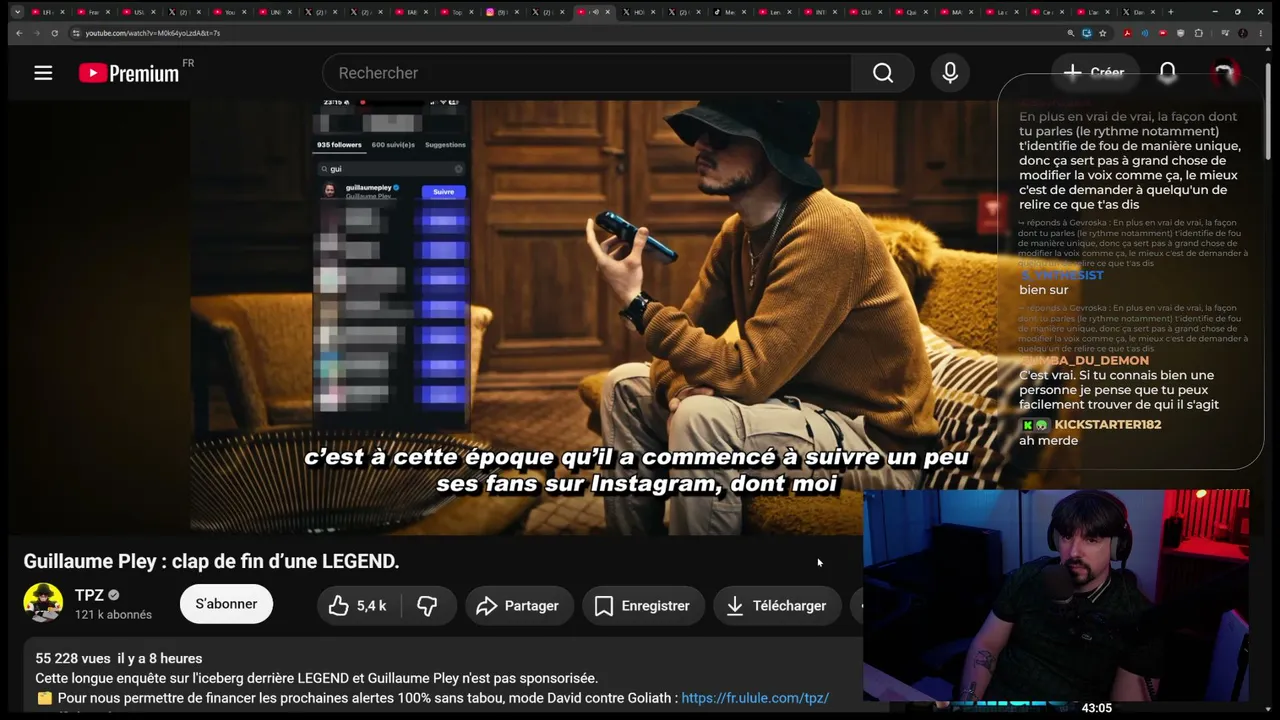Image resolution: width=1280 pixels, height=720 pixels.
Task: Open the TPZ channel avatar
Action: pyautogui.click(x=43, y=603)
